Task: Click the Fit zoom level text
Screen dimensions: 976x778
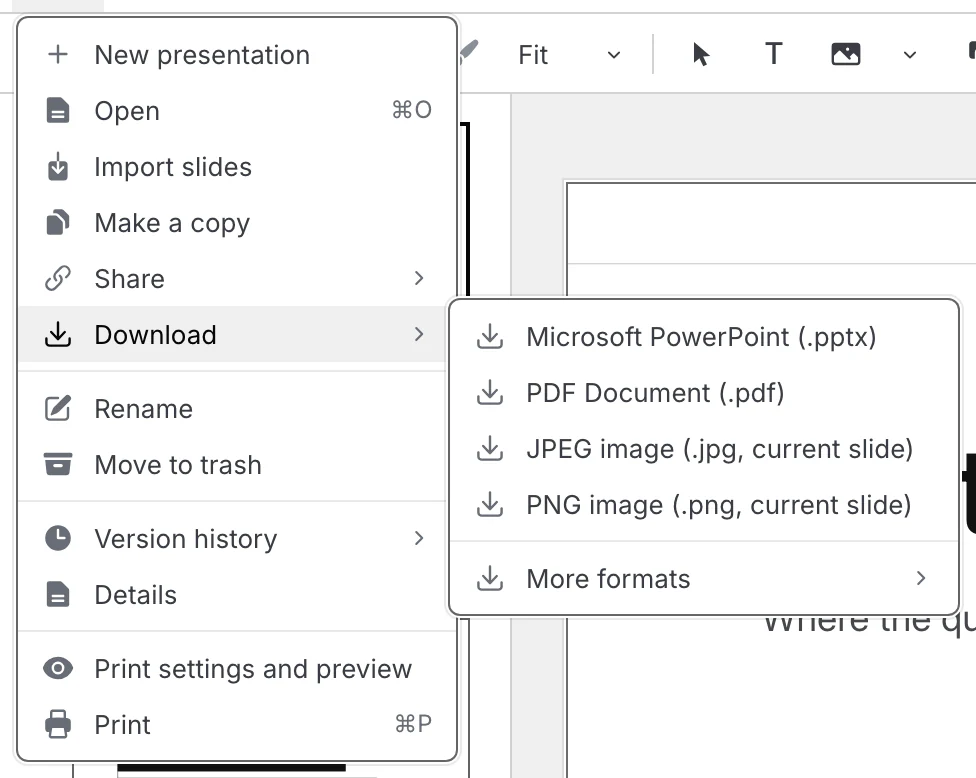Action: (533, 55)
